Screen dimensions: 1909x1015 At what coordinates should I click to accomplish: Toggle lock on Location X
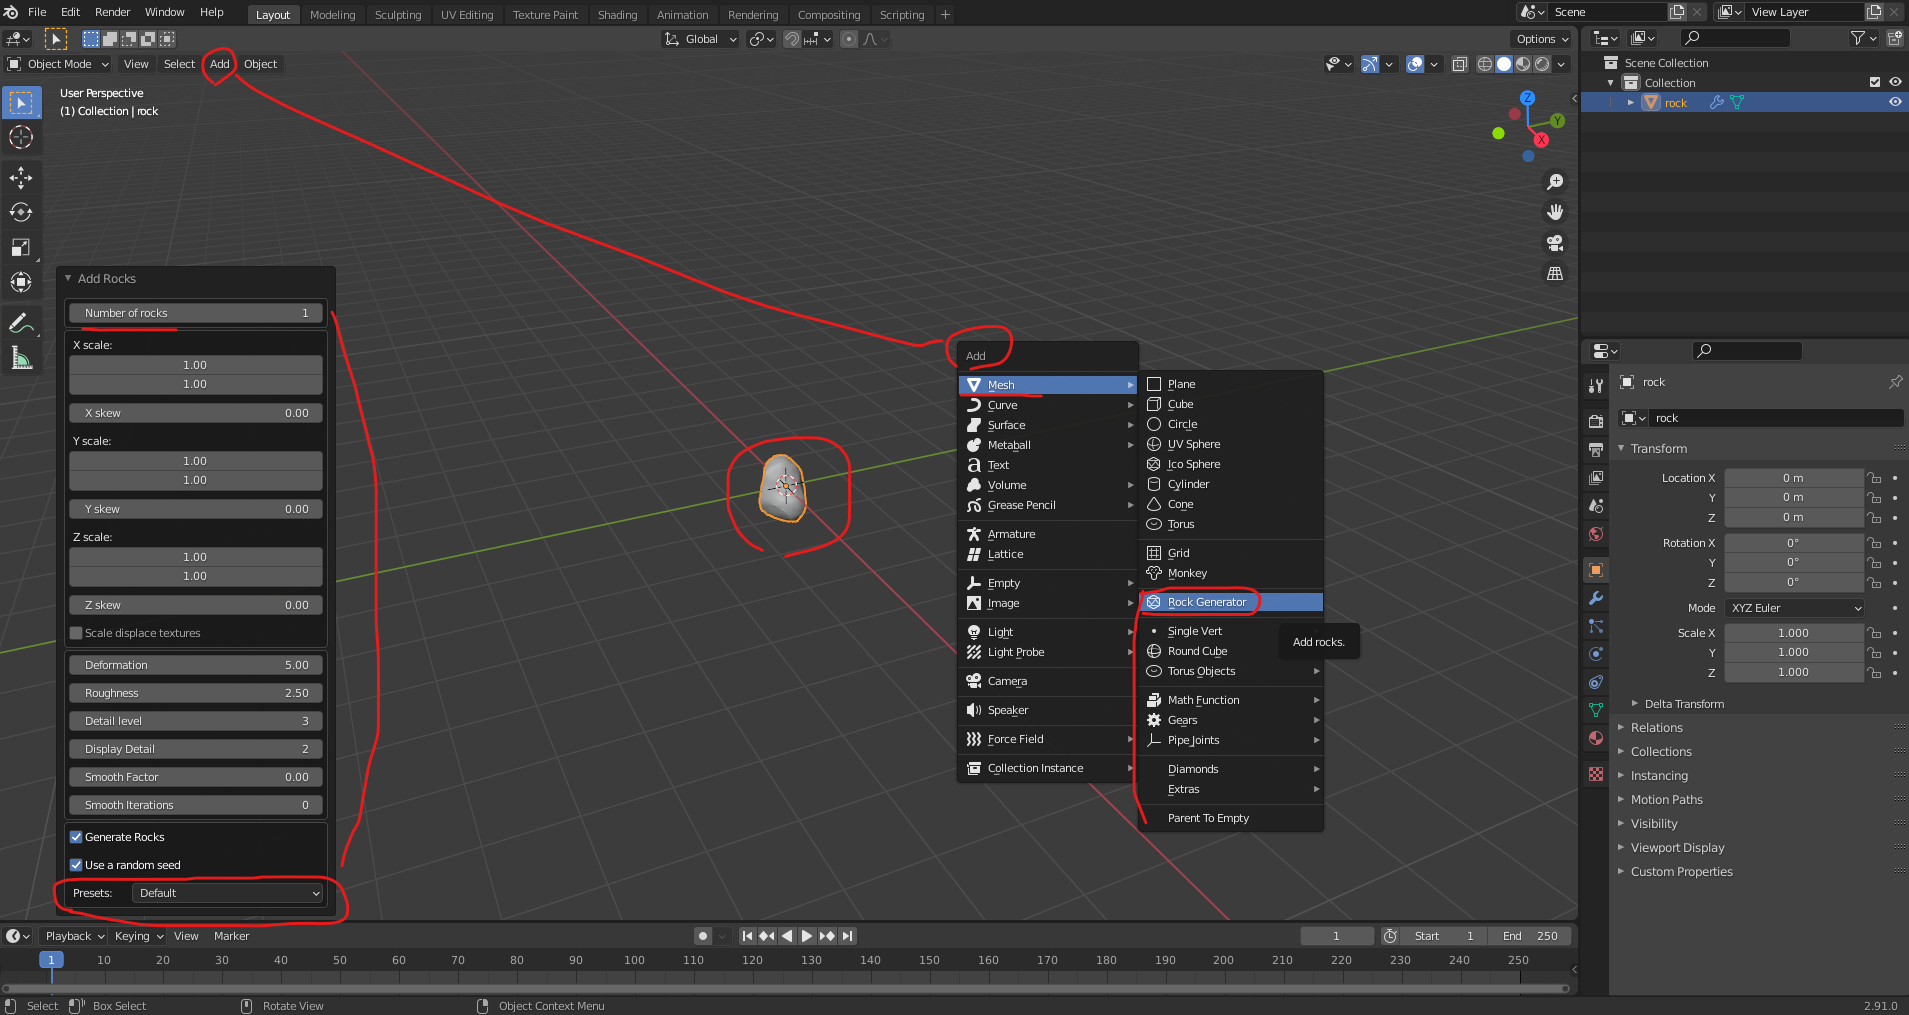tap(1875, 478)
